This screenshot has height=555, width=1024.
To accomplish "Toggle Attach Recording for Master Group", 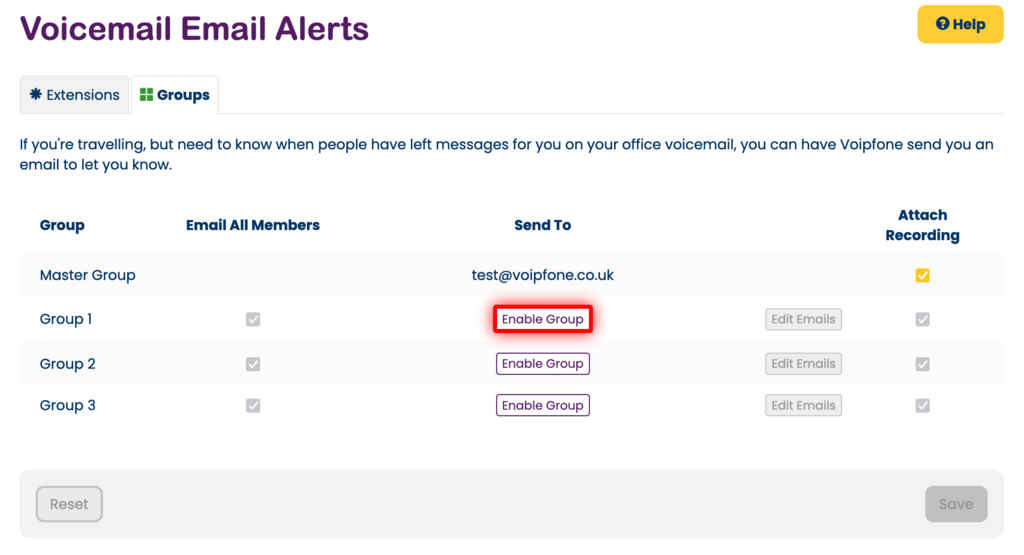I will [x=922, y=275].
